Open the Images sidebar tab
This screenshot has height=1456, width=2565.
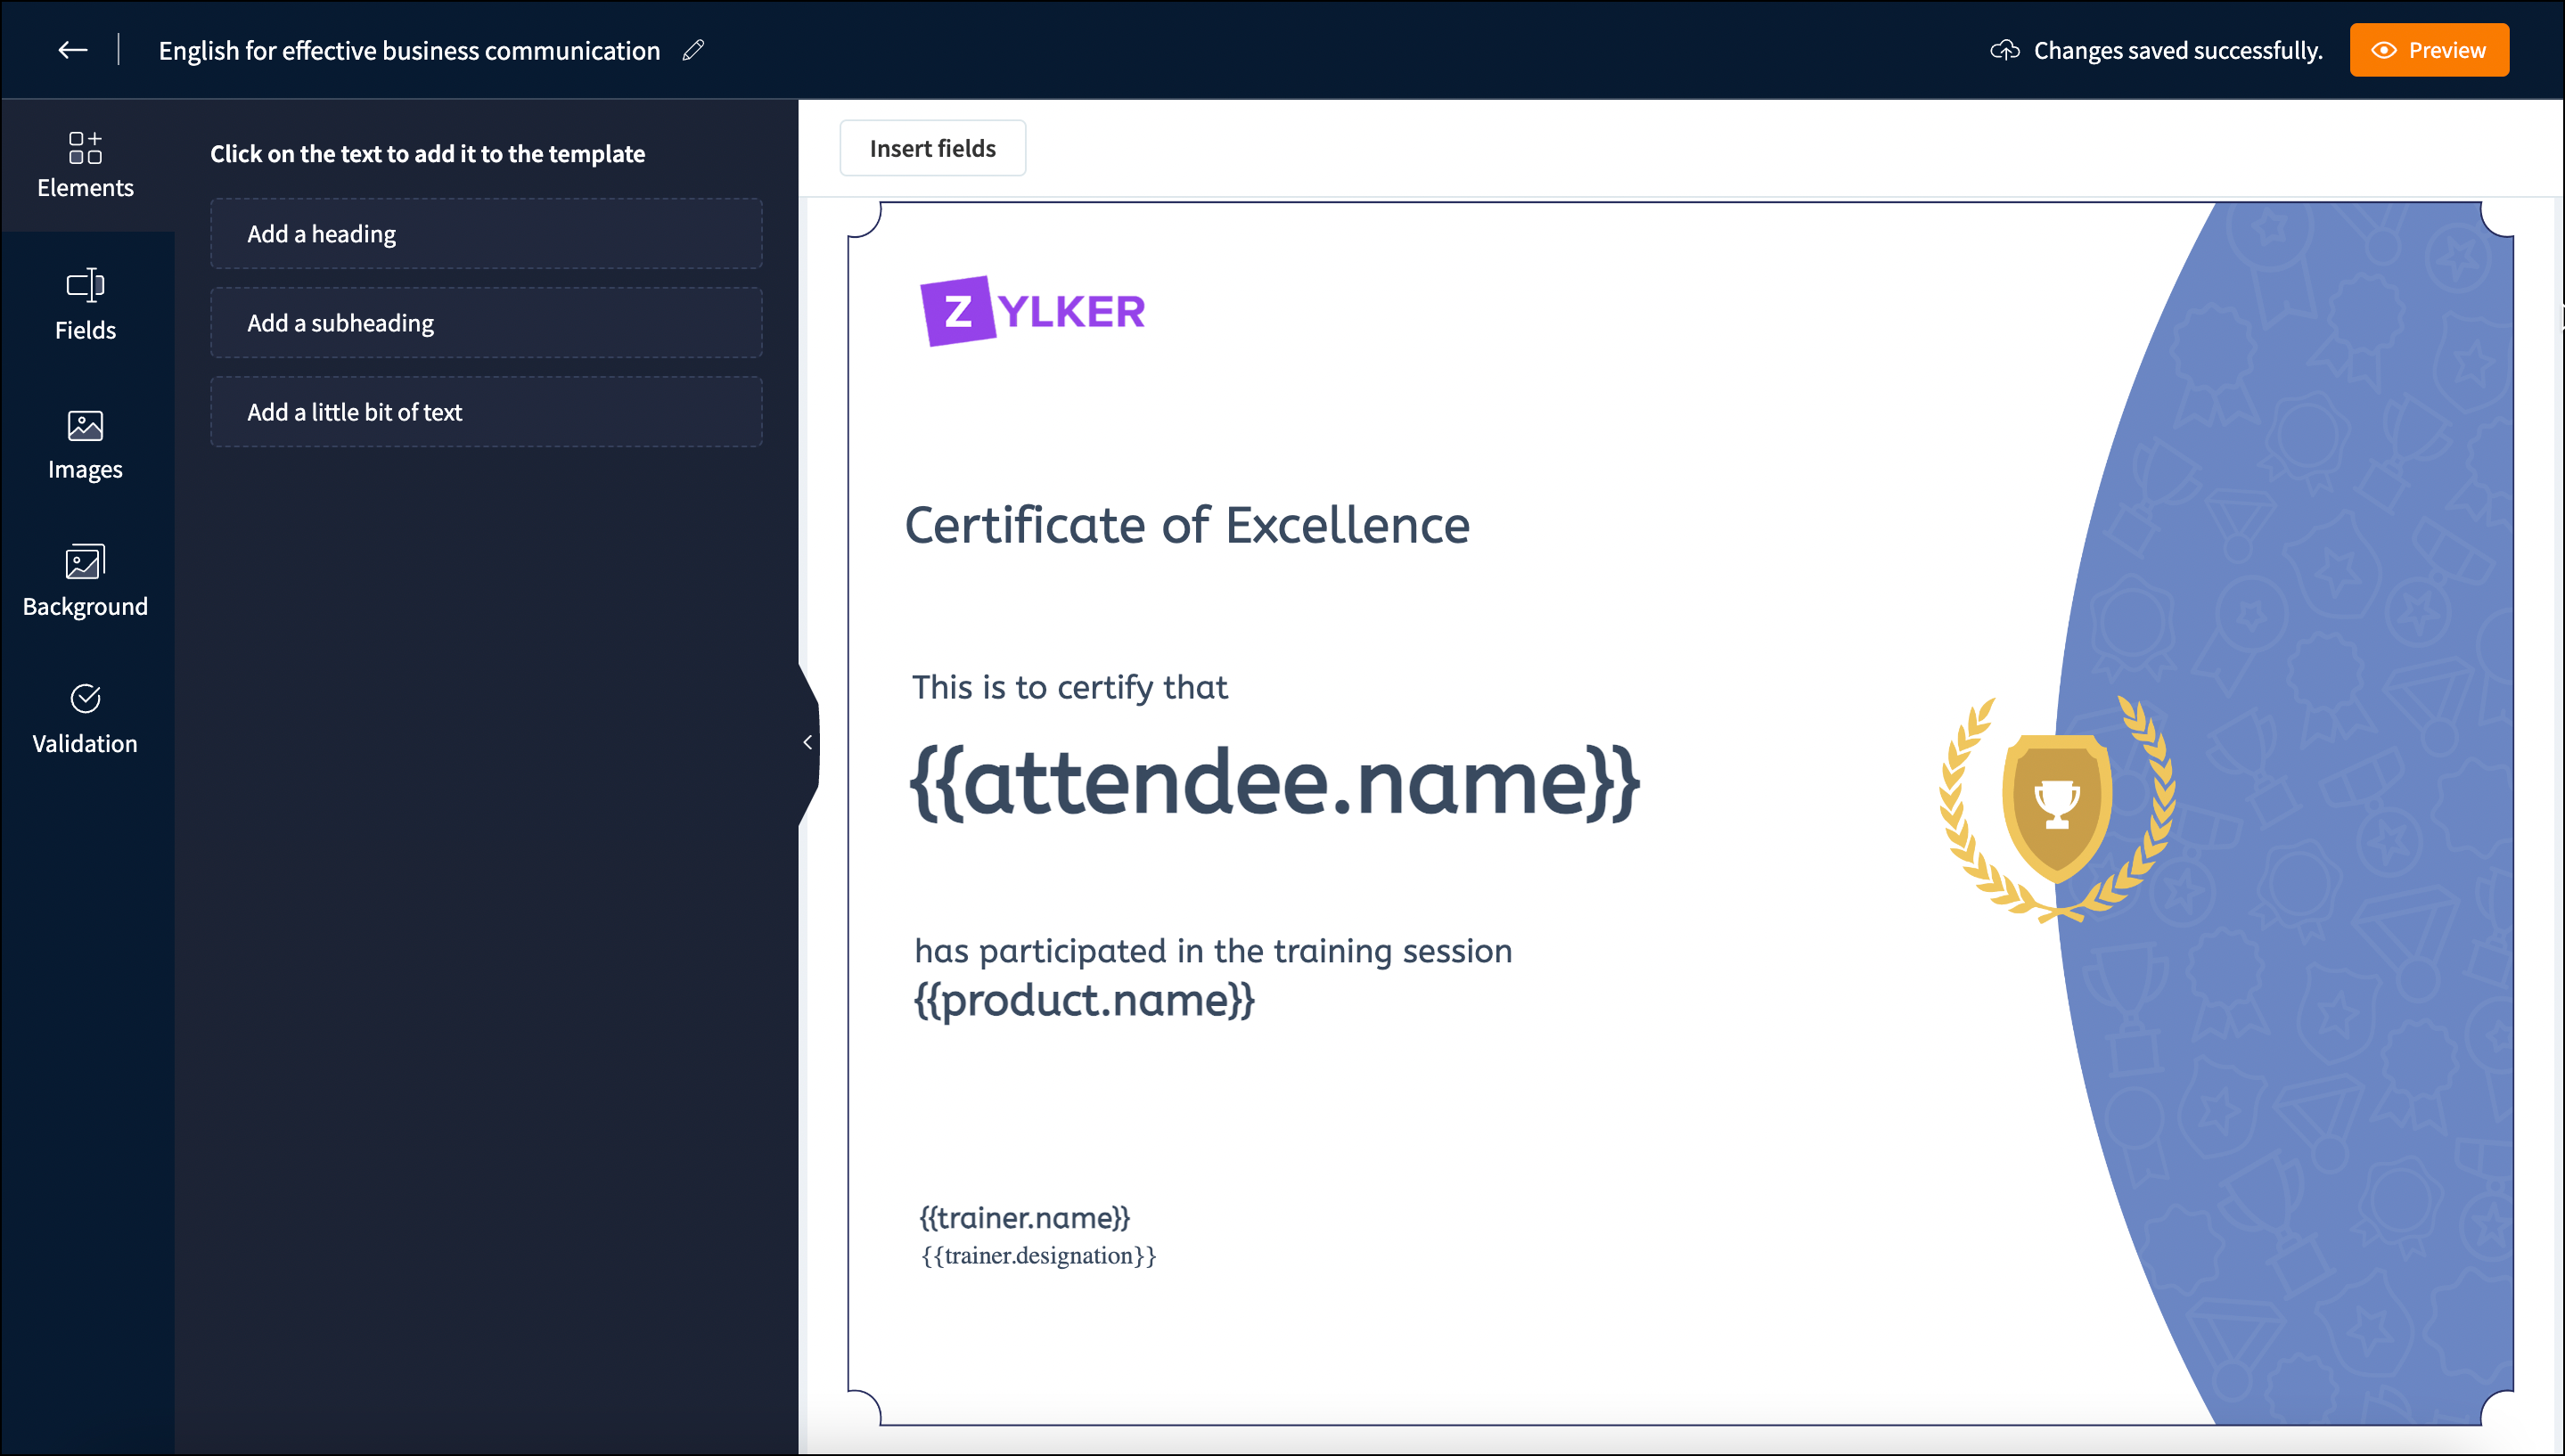click(85, 445)
